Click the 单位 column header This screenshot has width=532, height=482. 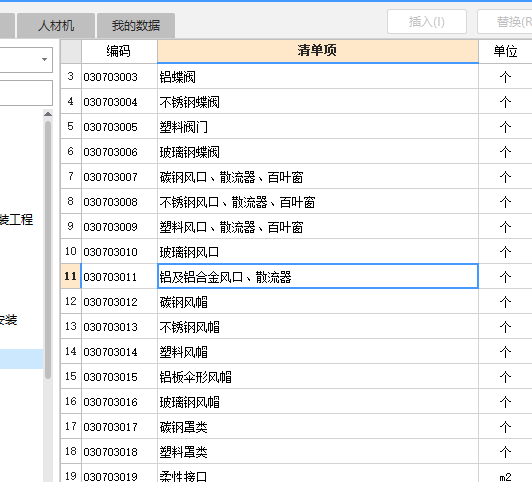(x=505, y=51)
